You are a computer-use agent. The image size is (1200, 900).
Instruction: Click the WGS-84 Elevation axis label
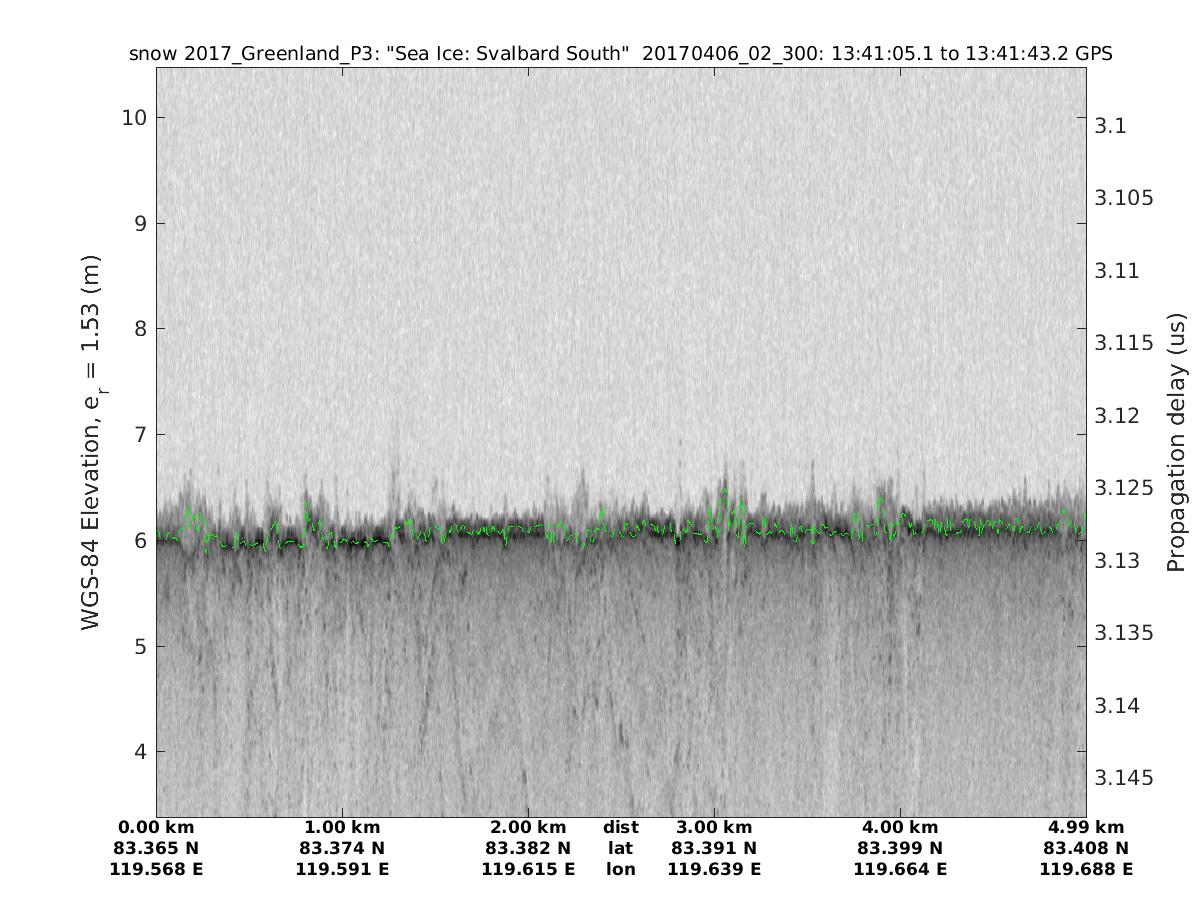click(92, 442)
